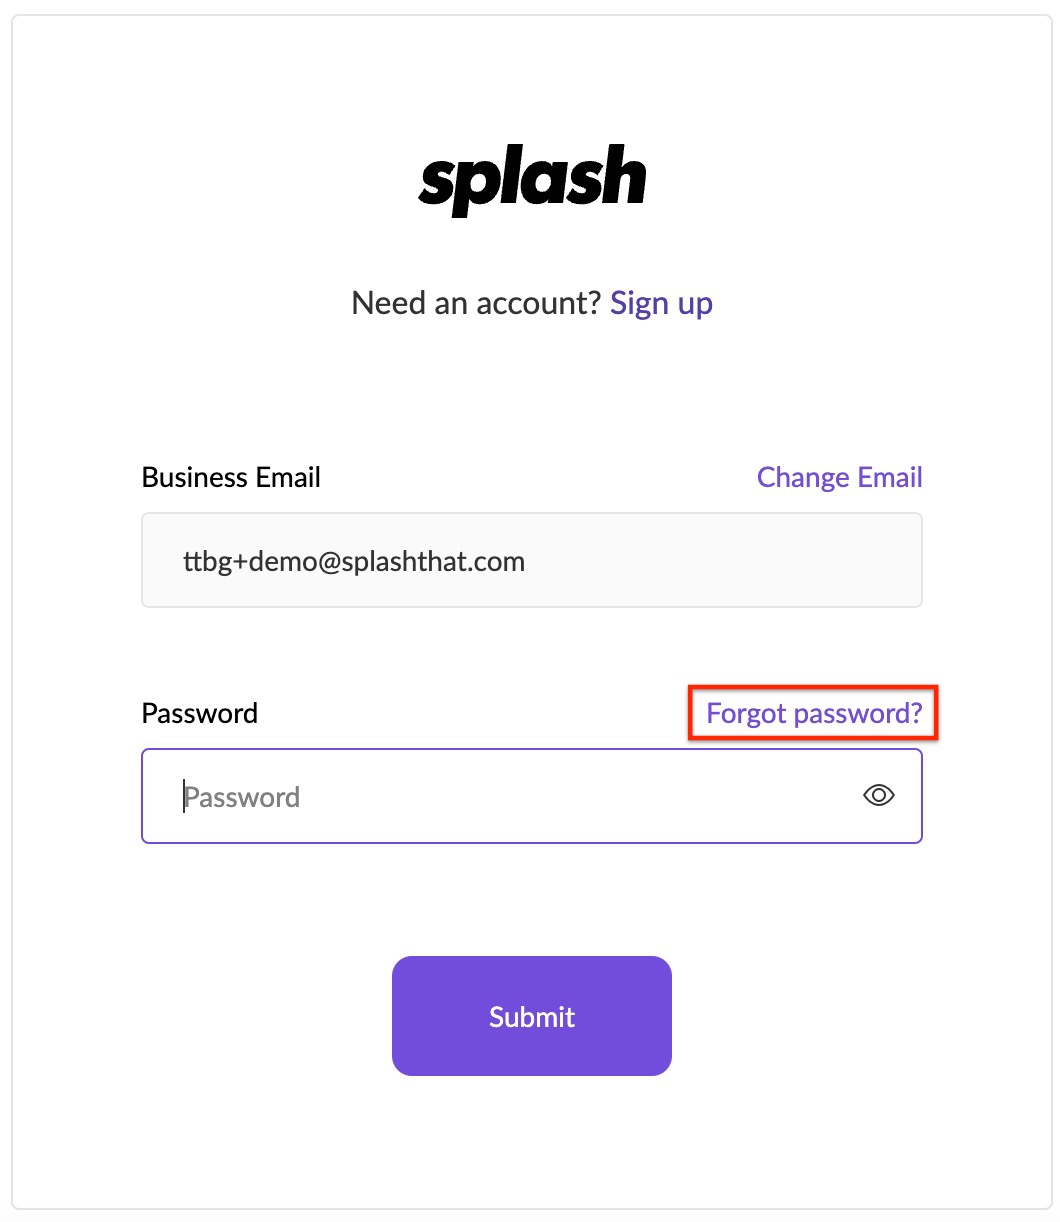1060x1222 pixels.
Task: Open the Sign up link
Action: pyautogui.click(x=661, y=302)
